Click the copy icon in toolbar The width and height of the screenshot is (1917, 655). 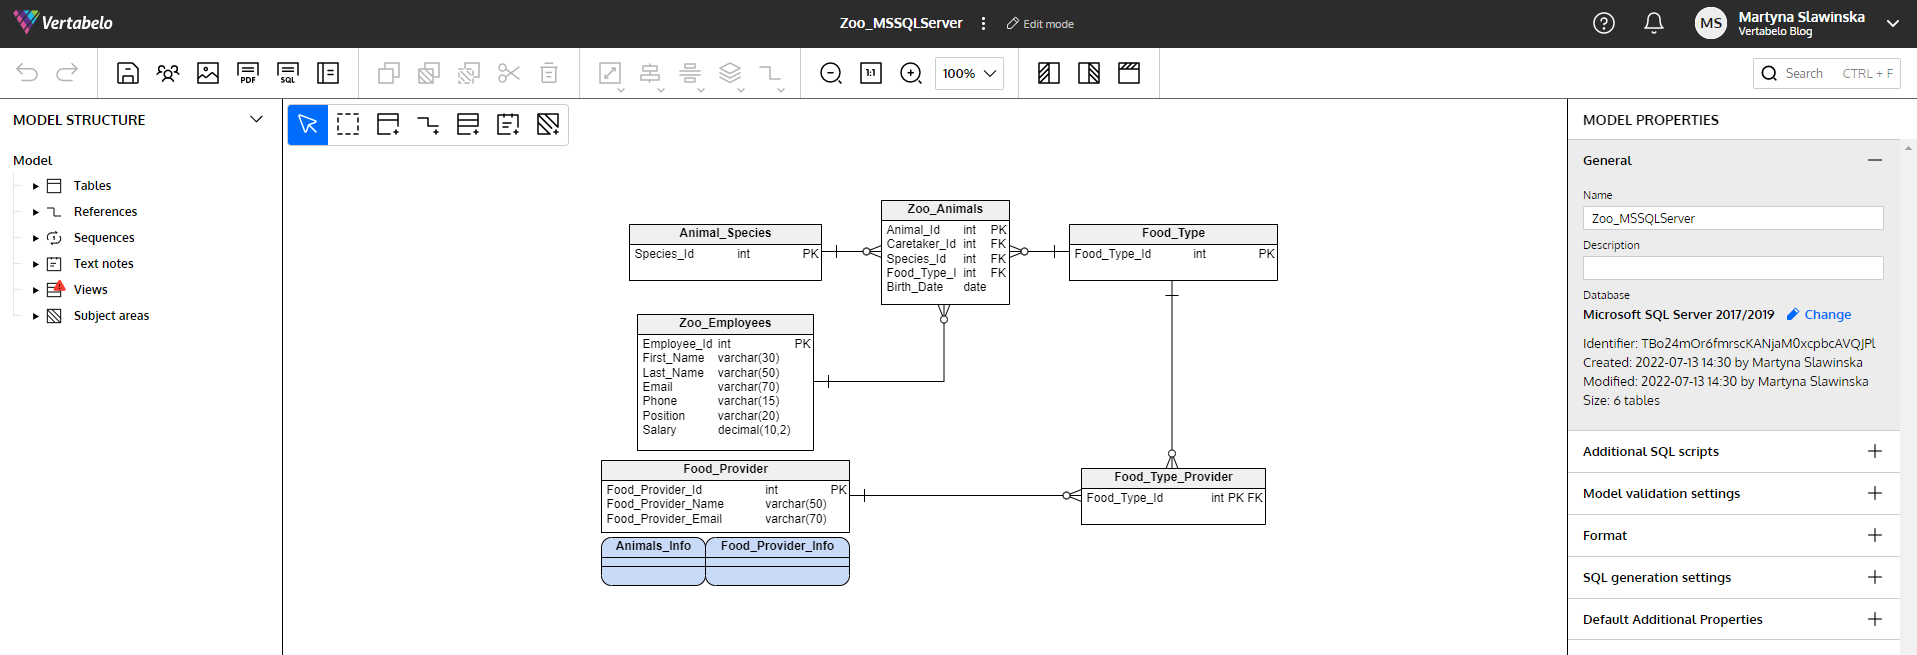pos(389,73)
